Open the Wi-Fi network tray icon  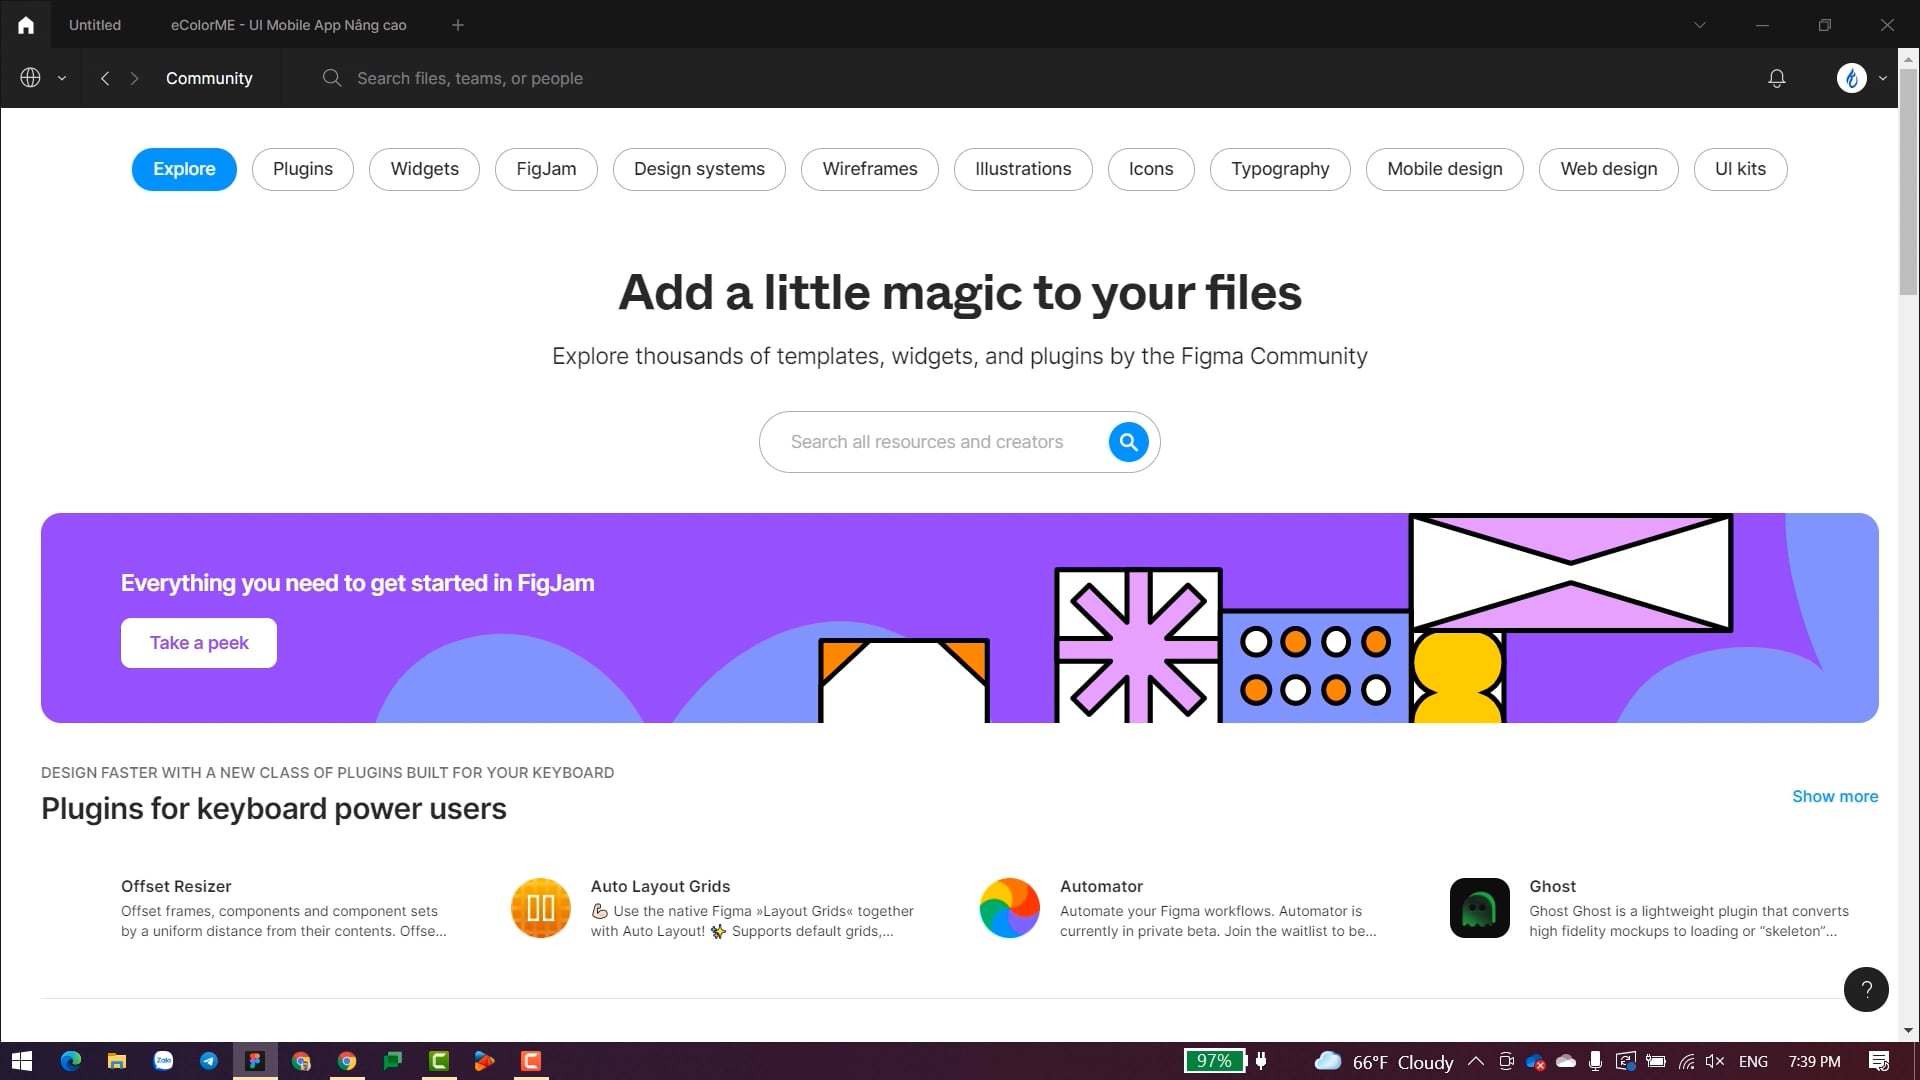1686,1061
